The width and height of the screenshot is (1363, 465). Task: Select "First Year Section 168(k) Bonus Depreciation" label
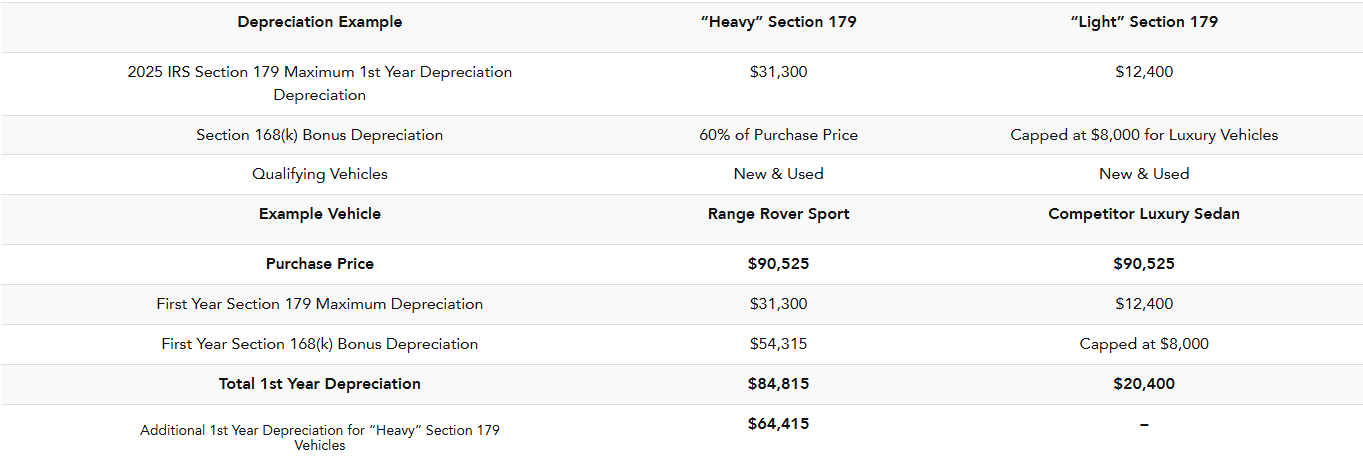319,344
